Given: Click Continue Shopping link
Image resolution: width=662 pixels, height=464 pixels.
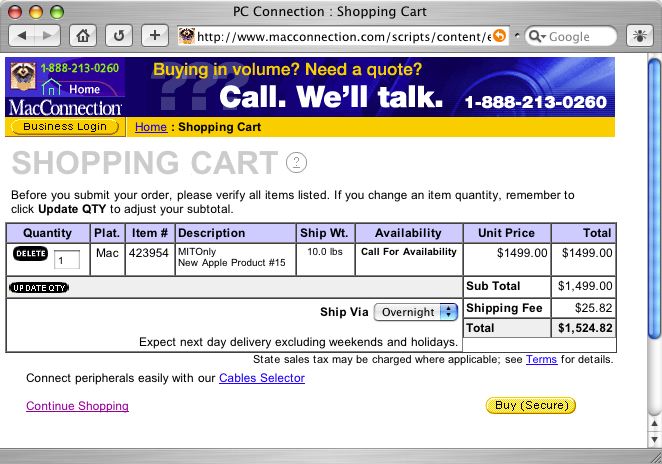Looking at the screenshot, I should pyautogui.click(x=77, y=406).
